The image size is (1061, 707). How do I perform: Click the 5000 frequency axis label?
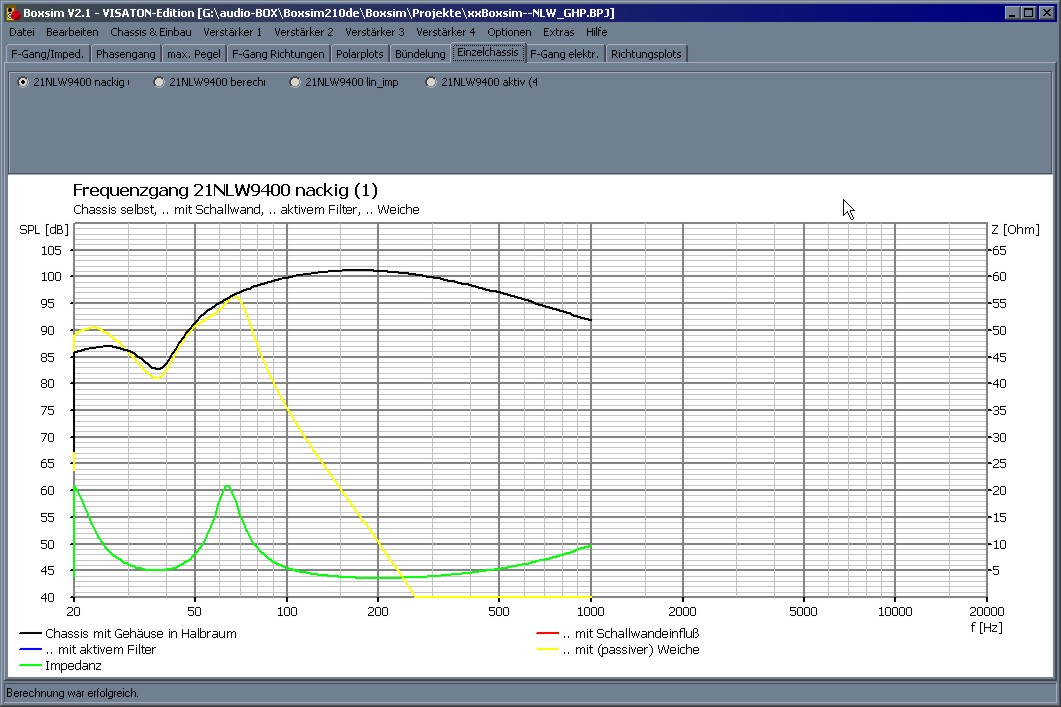[x=803, y=612]
